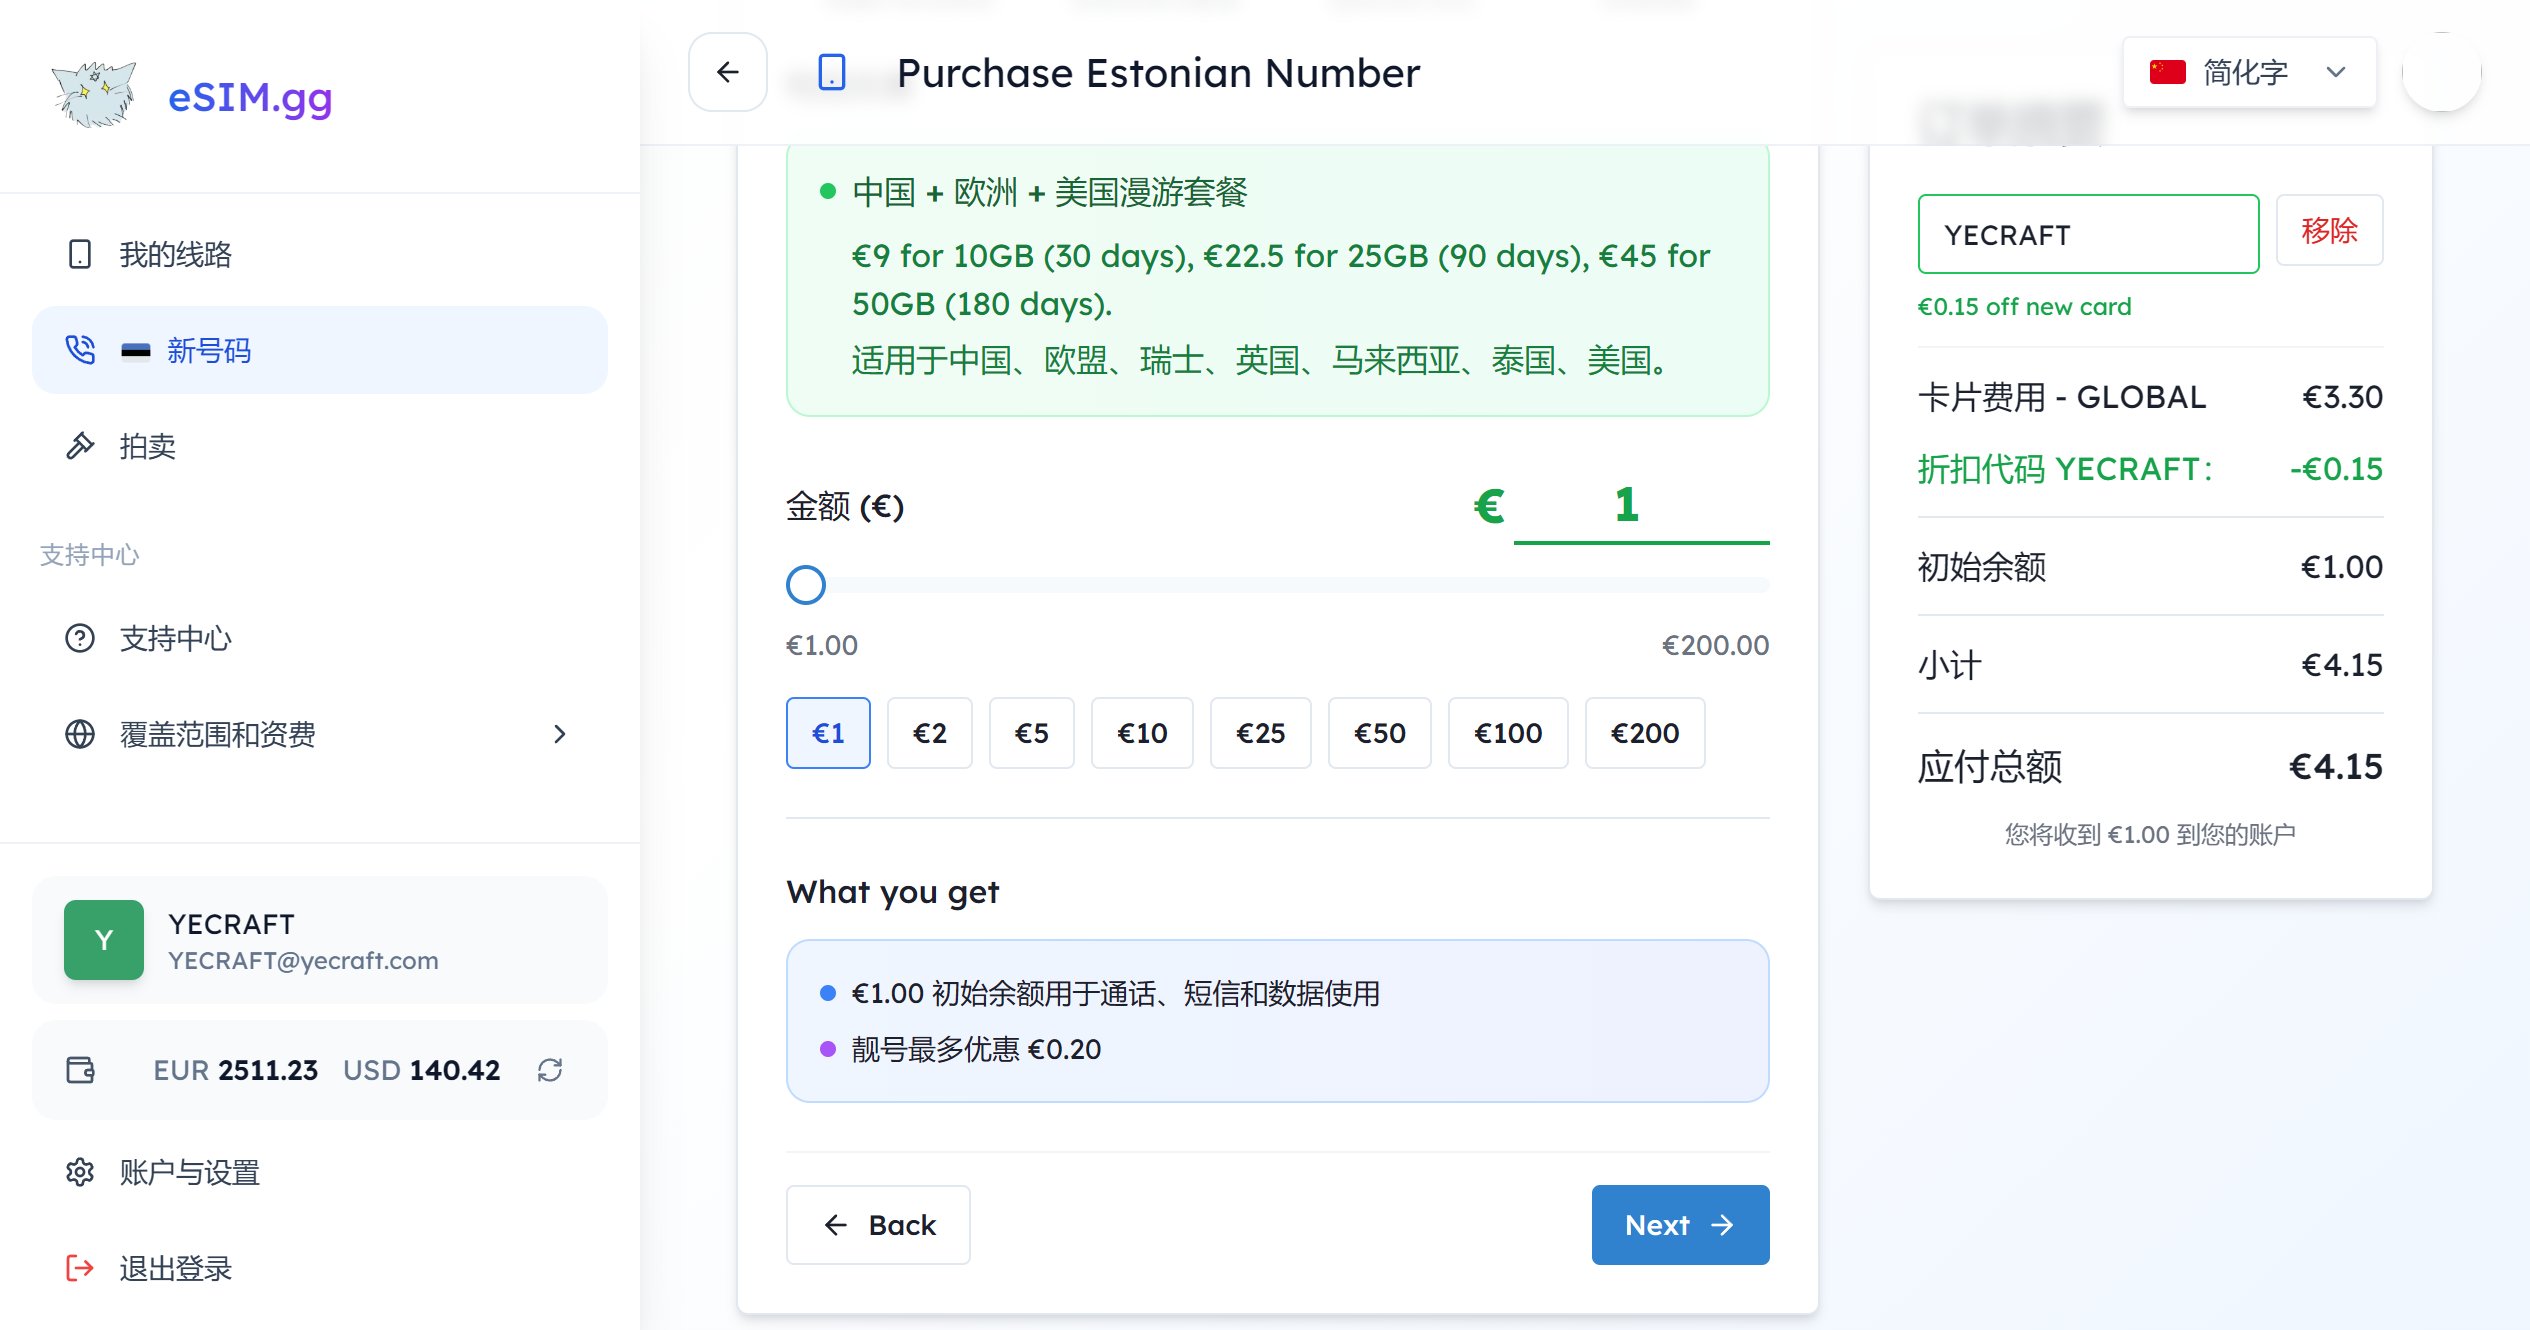The width and height of the screenshot is (2530, 1330).
Task: Click the phone icon next to page title
Action: coord(832,73)
